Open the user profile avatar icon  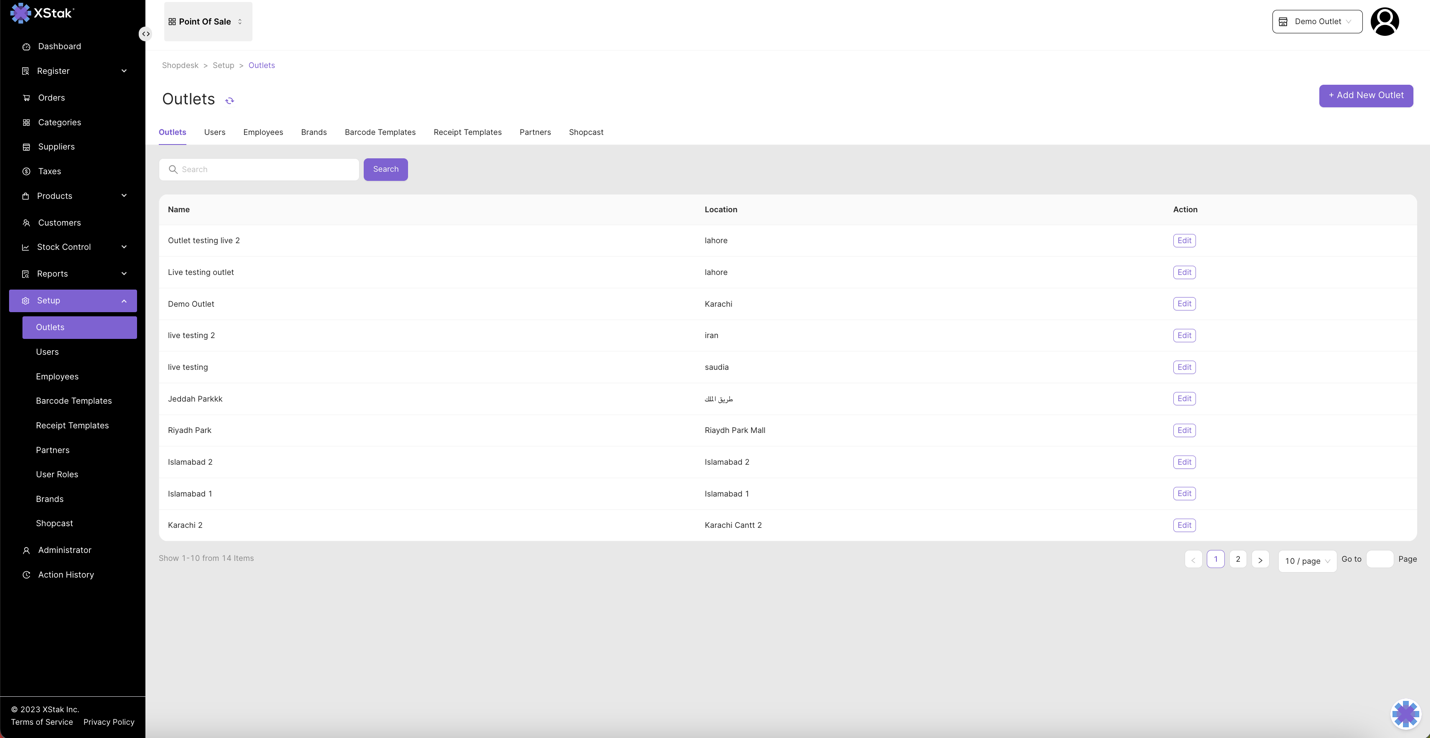(x=1384, y=21)
